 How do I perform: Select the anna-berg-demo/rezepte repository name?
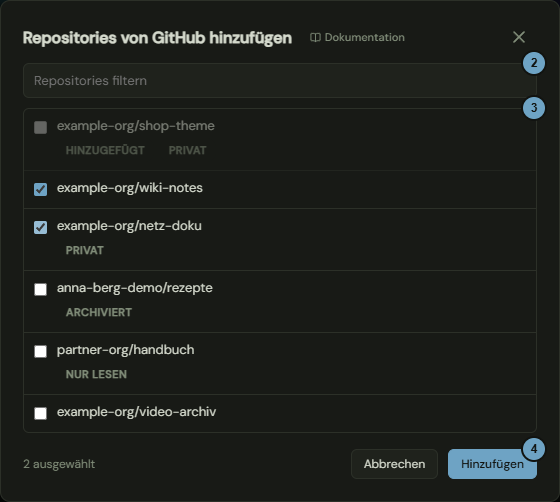(135, 288)
